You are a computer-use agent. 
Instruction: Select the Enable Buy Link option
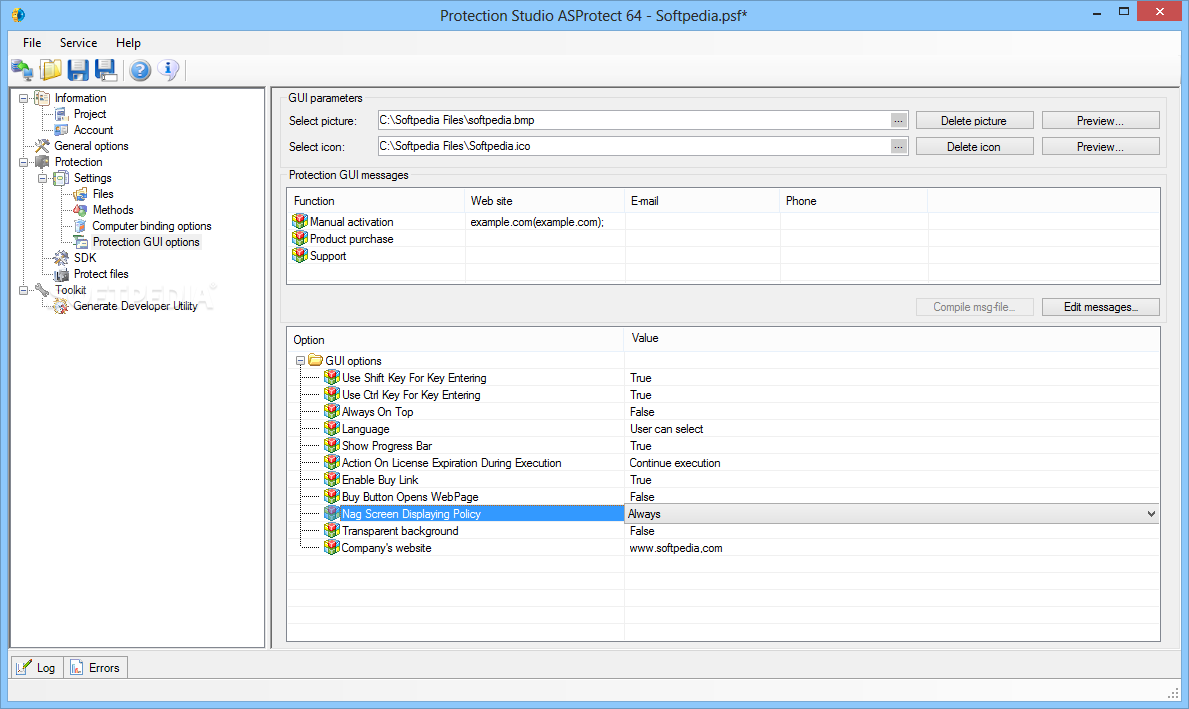pyautogui.click(x=380, y=480)
